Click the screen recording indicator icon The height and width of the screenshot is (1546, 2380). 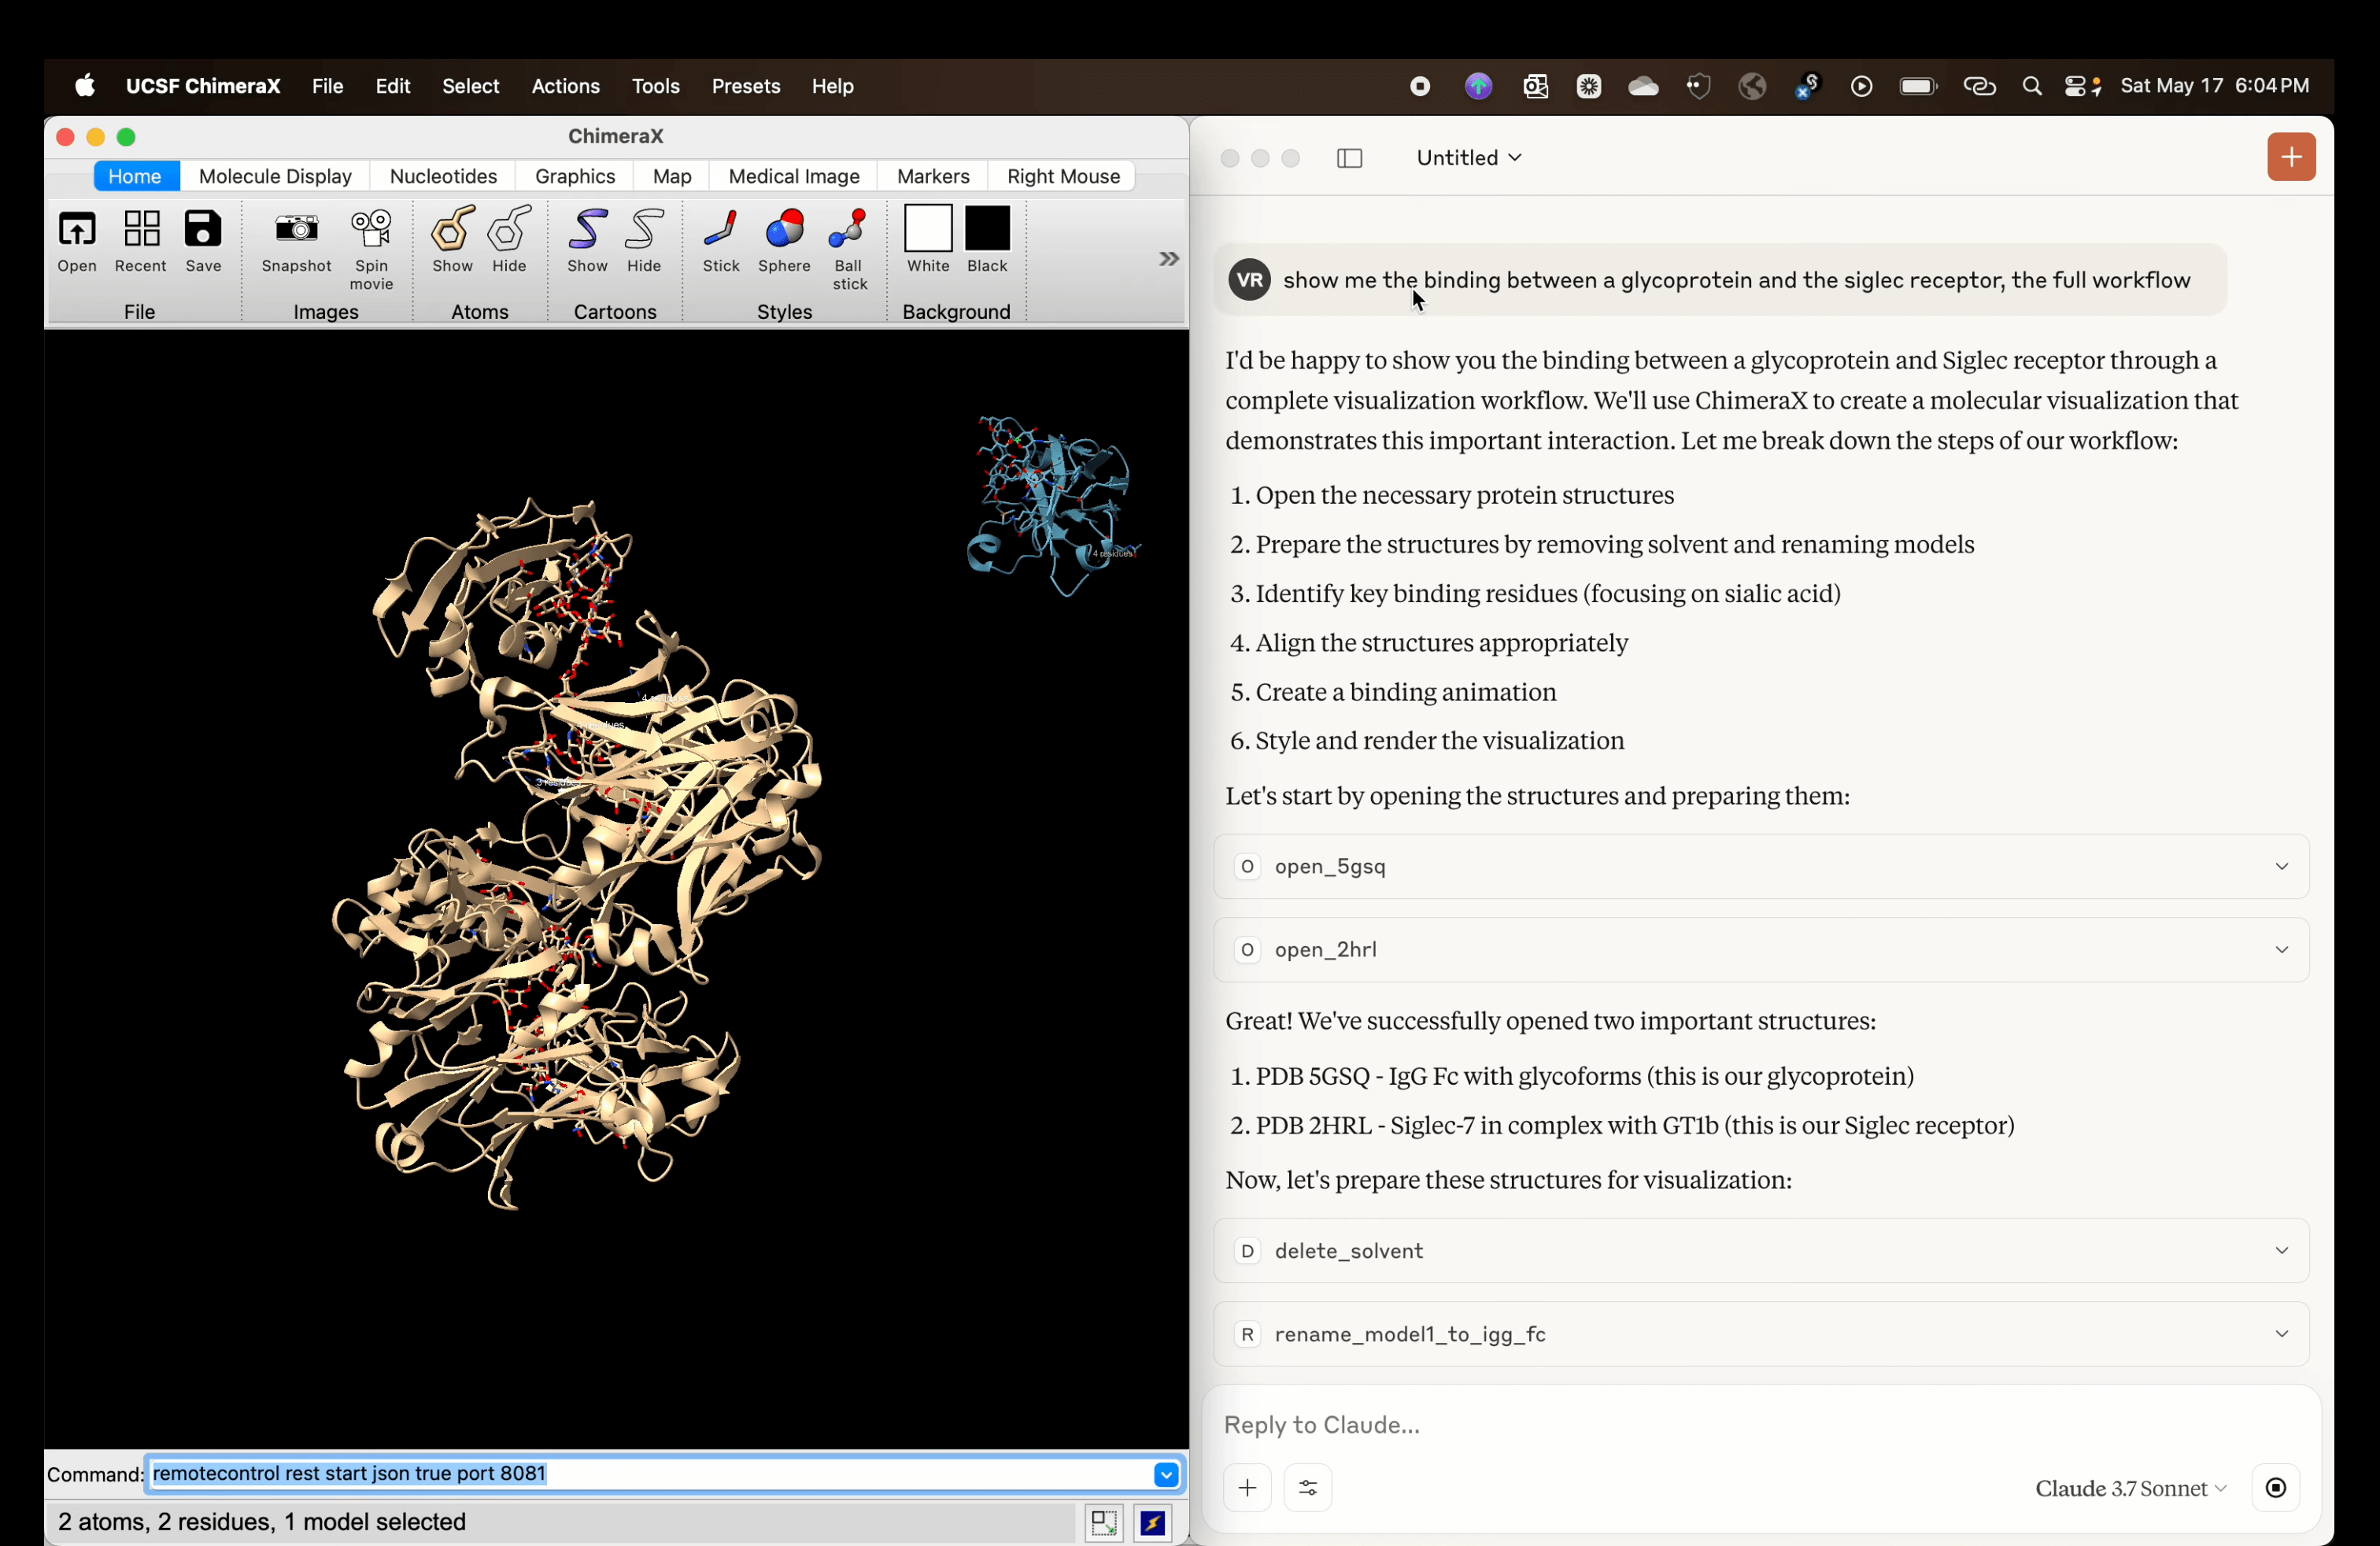[x=1420, y=86]
